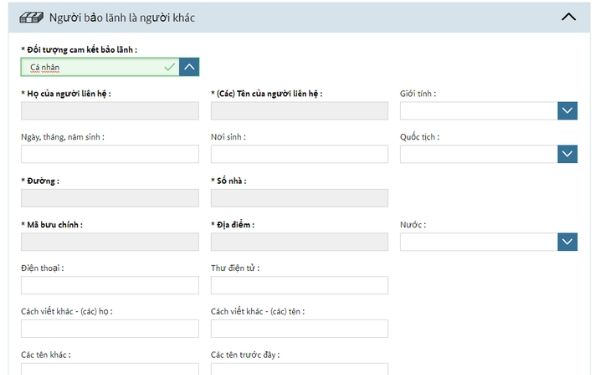Image resolution: width=600 pixels, height=375 pixels.
Task: Focus the 'Thư điện tử' input field
Action: [x=299, y=285]
